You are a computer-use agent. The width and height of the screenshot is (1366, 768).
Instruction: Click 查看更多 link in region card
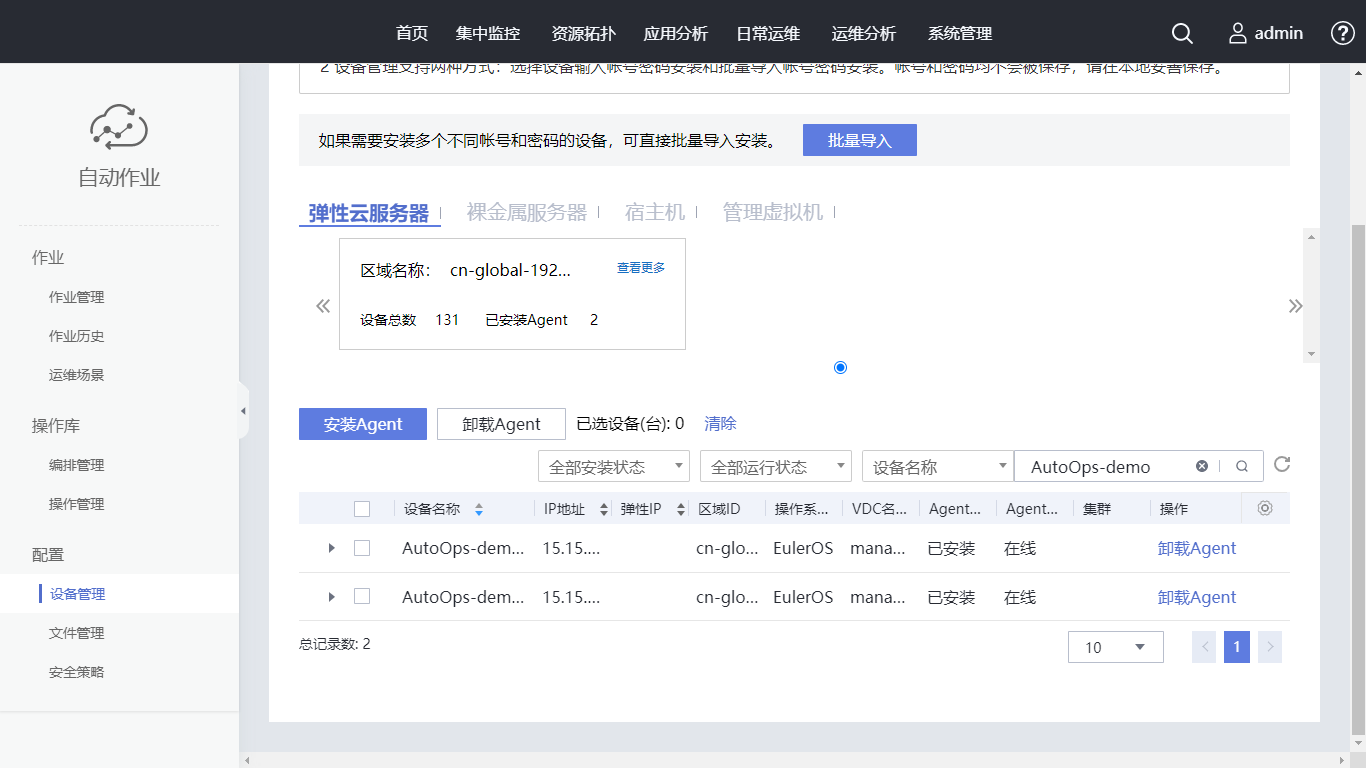[641, 268]
